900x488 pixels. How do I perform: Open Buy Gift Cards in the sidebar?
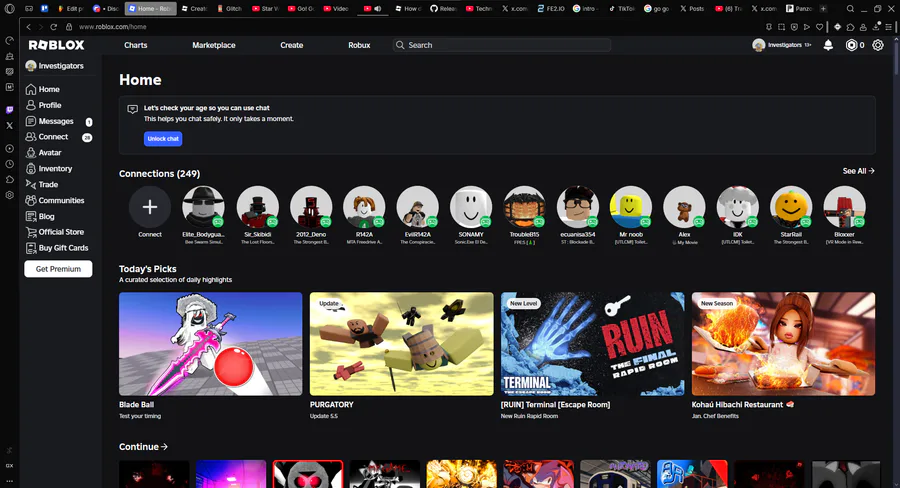click(57, 248)
